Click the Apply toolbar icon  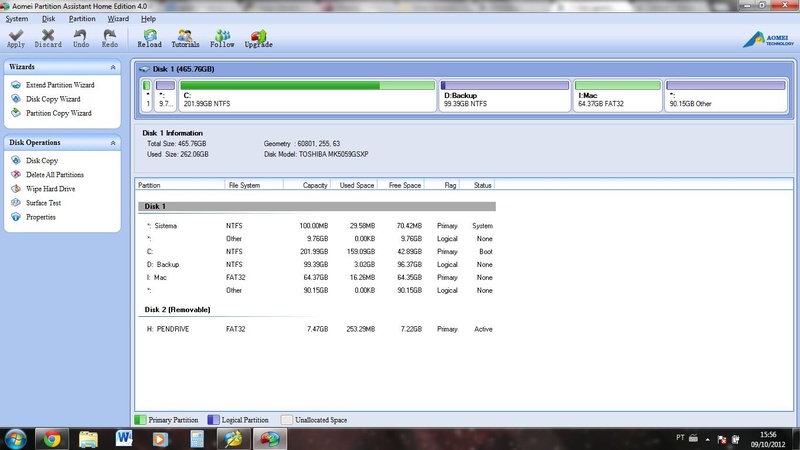click(x=16, y=37)
